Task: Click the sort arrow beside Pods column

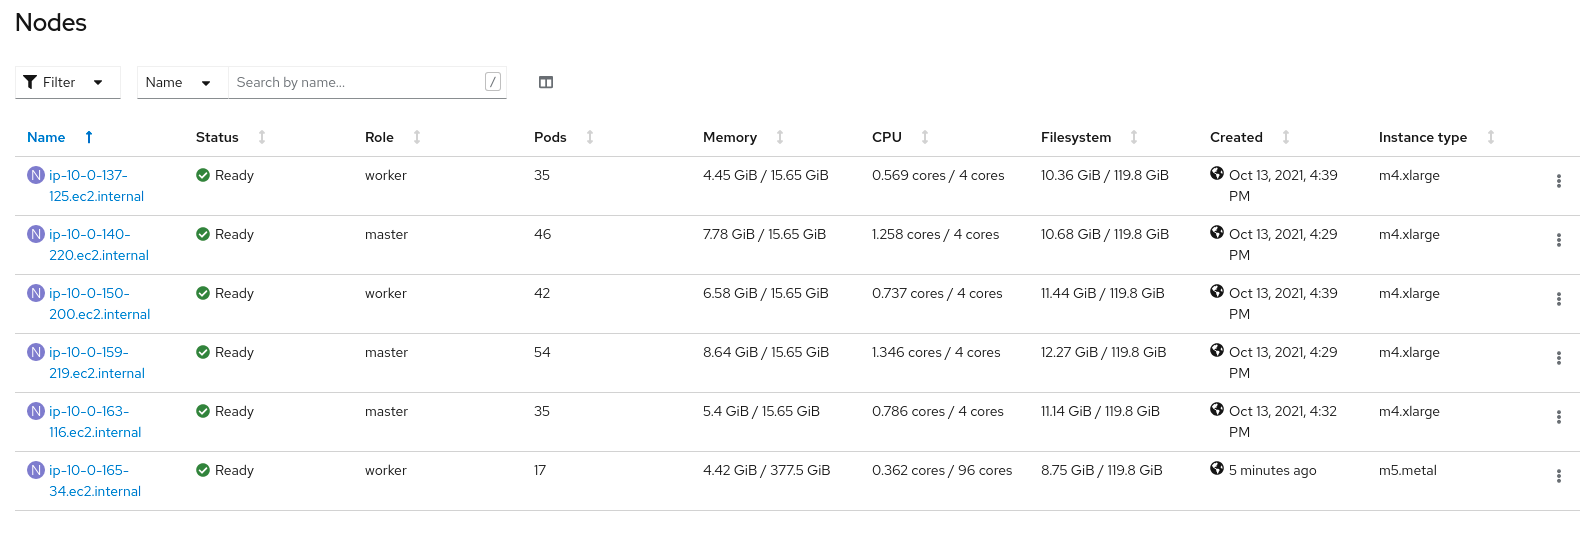Action: (590, 137)
